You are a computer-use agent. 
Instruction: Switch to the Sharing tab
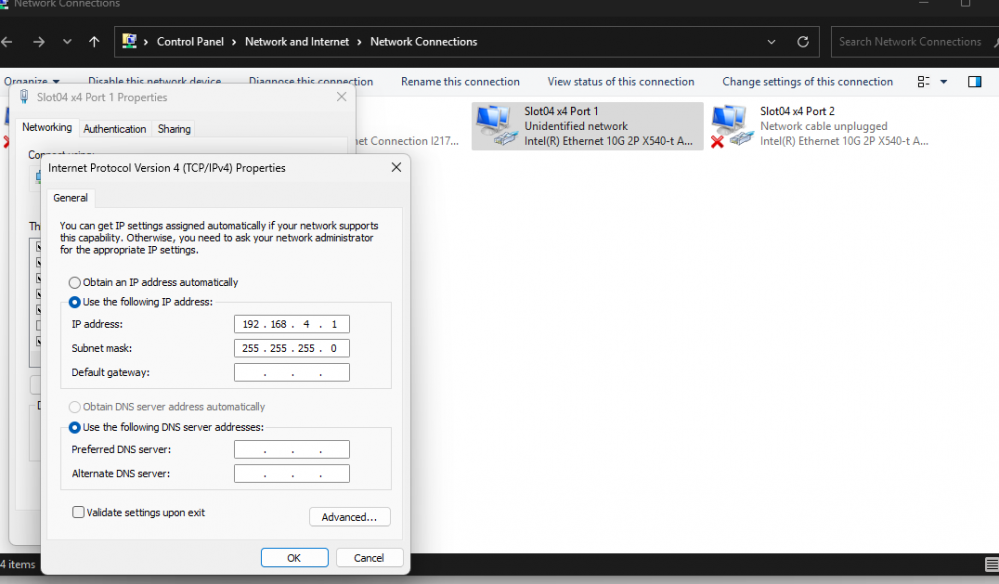click(174, 129)
